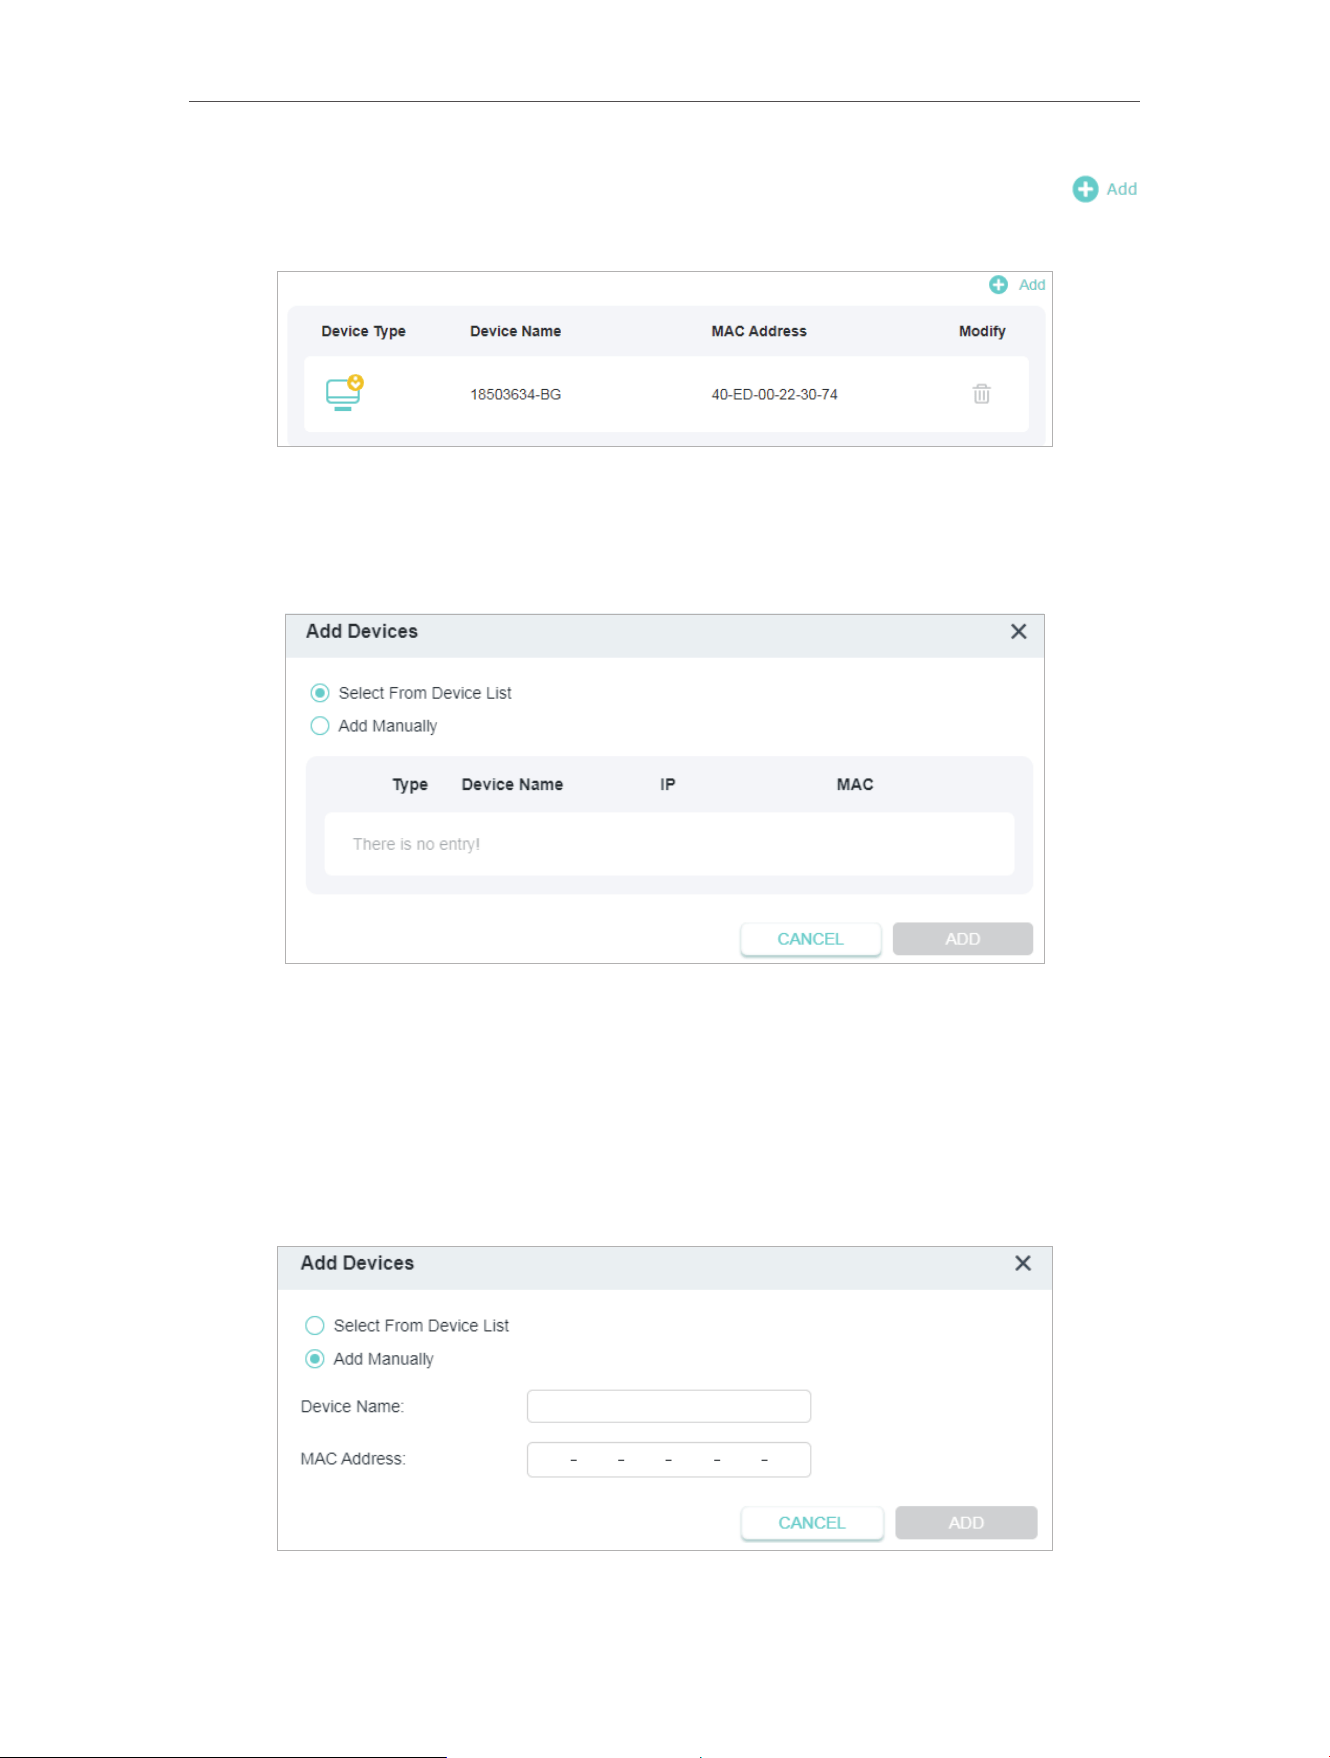Delete device 18503634-BG with trash icon
Image resolution: width=1330 pixels, height=1758 pixels.
click(982, 394)
